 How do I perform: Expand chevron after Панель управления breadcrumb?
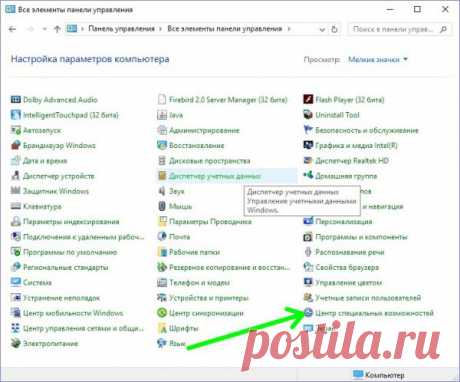[x=160, y=29]
